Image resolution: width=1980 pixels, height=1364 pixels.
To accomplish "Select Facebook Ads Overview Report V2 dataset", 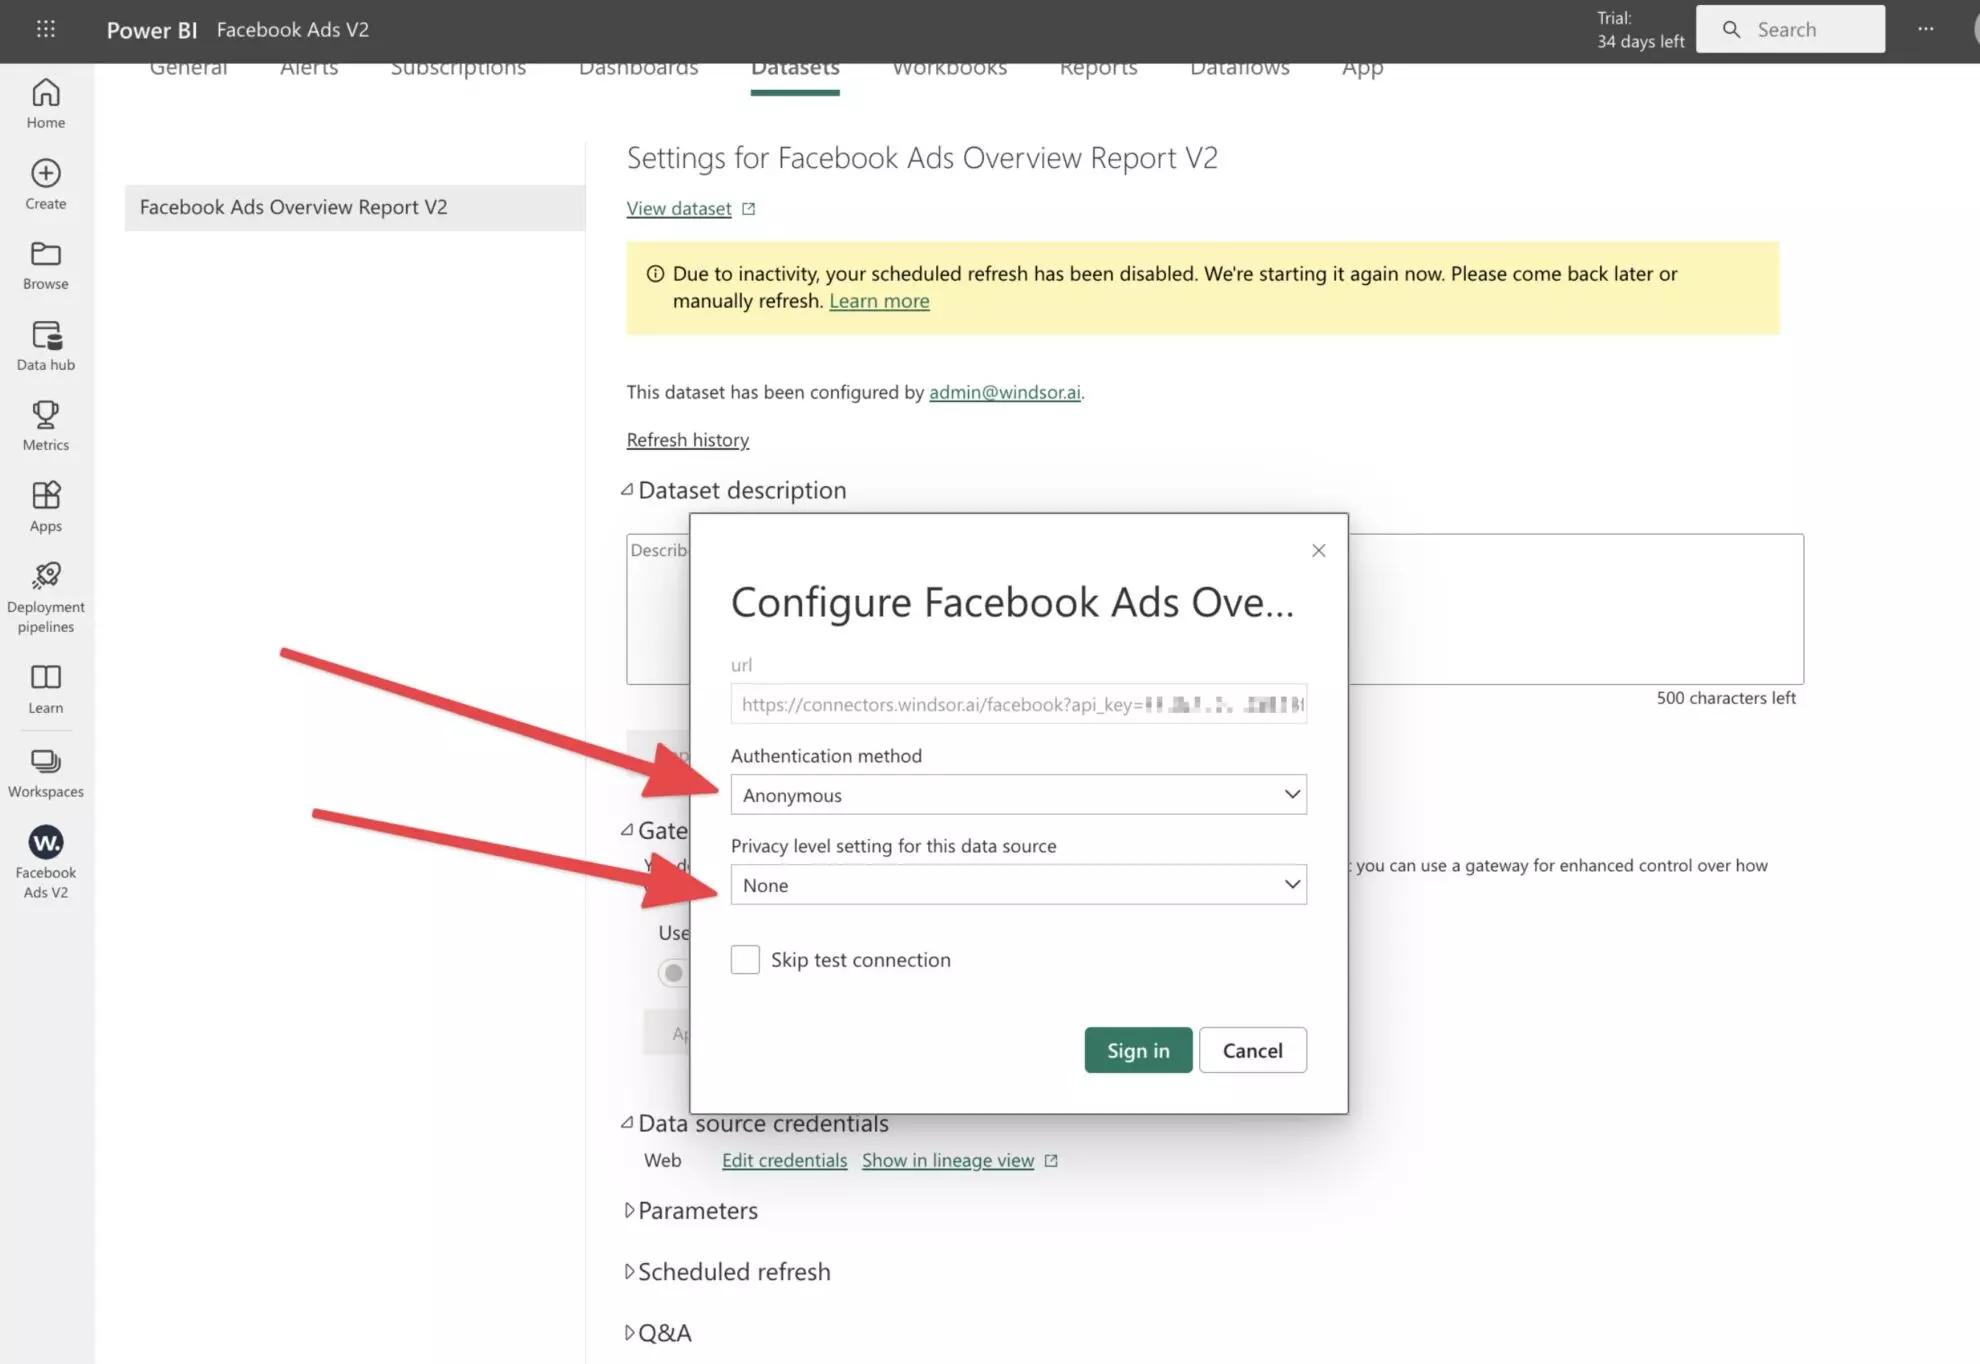I will point(354,208).
